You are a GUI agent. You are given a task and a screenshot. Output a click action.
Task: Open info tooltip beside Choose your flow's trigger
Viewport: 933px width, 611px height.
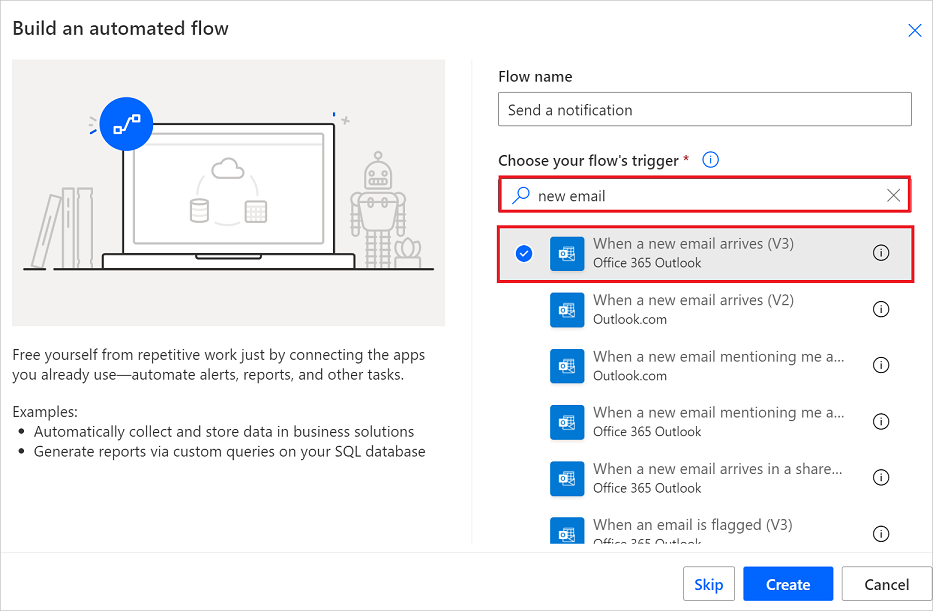coord(710,160)
